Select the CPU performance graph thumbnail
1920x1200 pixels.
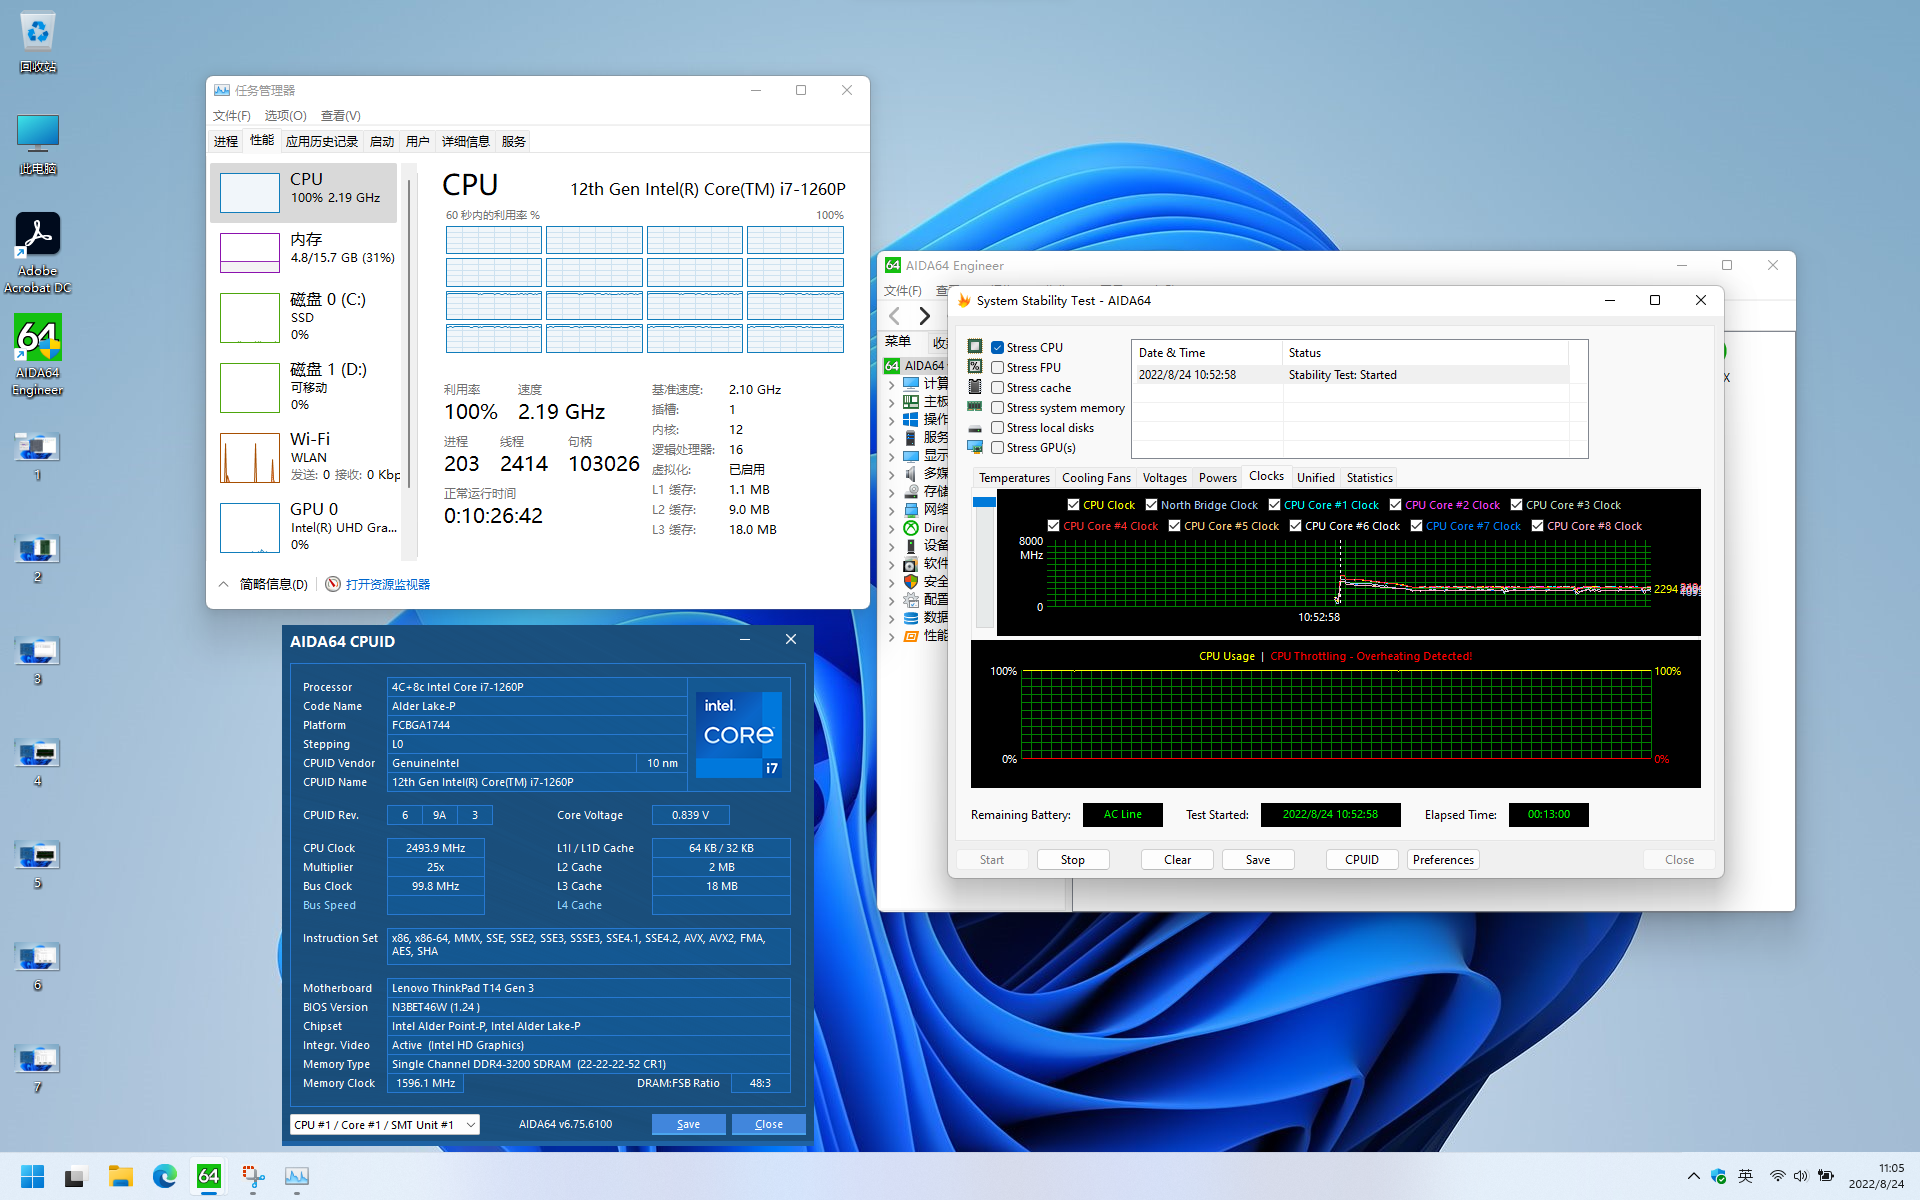pos(249,193)
